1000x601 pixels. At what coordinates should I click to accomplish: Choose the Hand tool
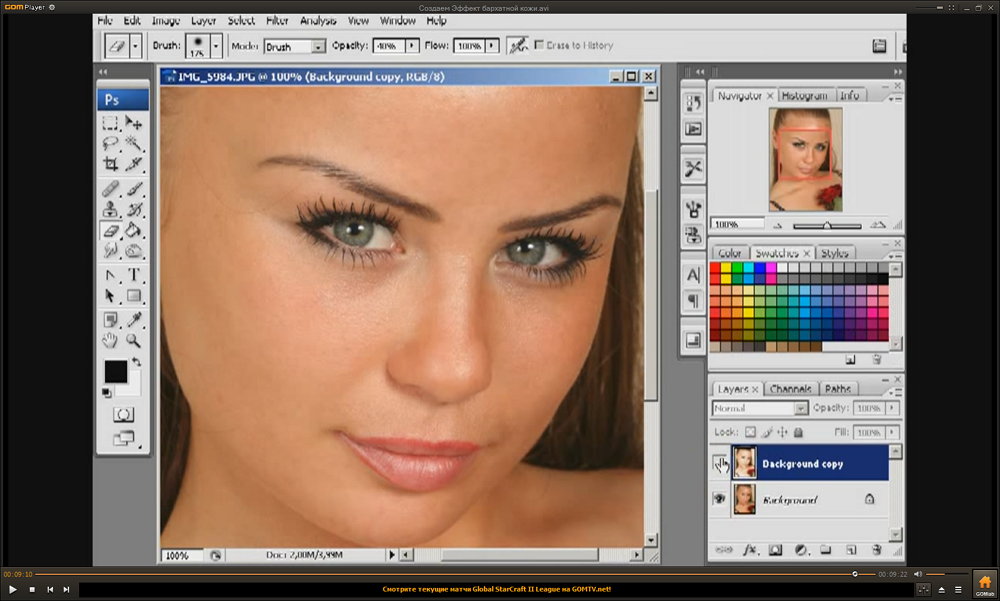point(111,340)
